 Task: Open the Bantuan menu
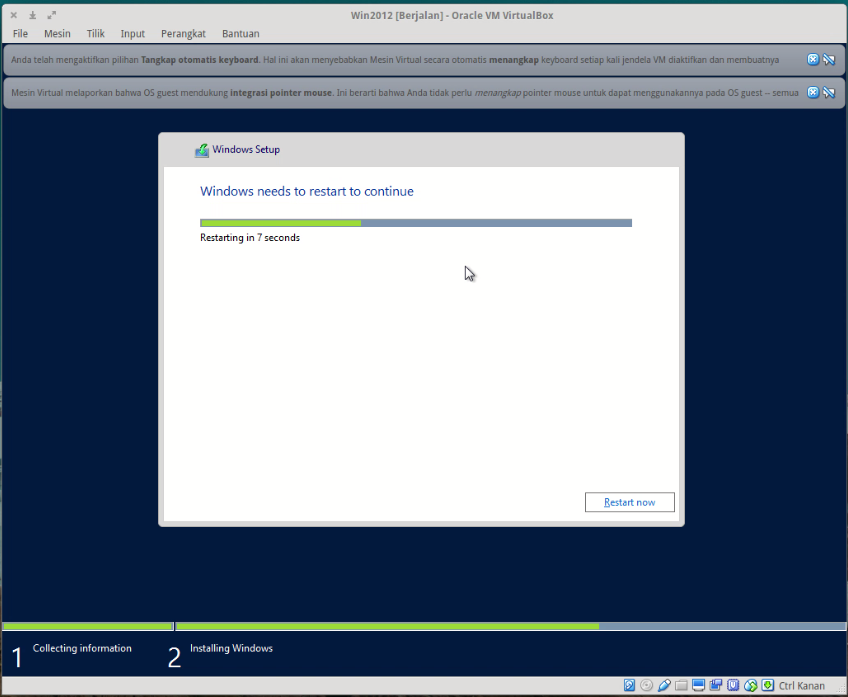240,33
